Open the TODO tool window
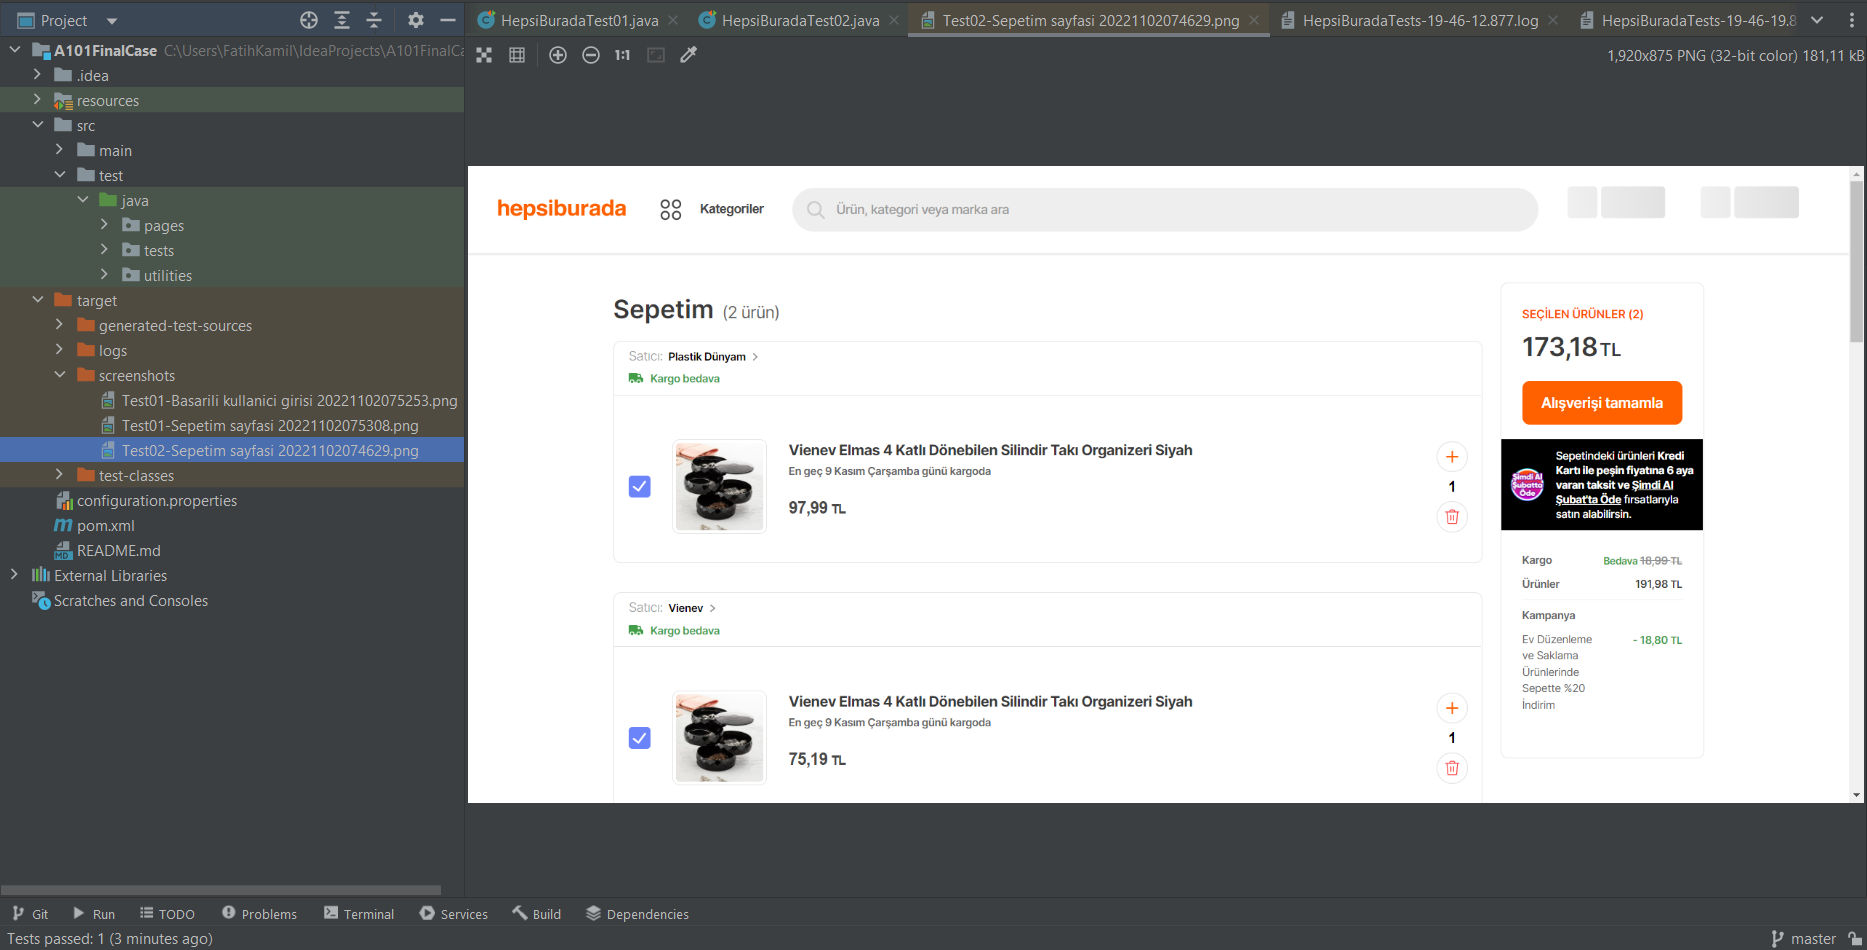This screenshot has height=950, width=1867. (167, 914)
